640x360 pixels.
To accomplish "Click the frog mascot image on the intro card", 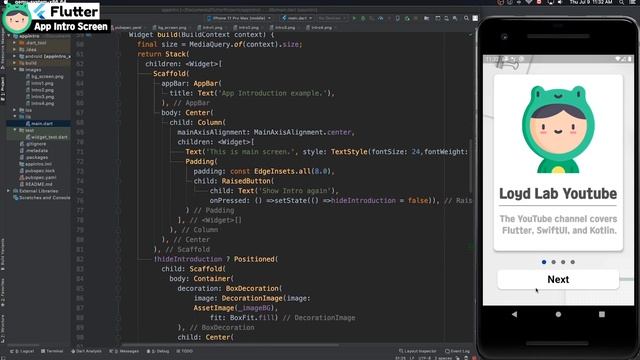I will (x=558, y=129).
